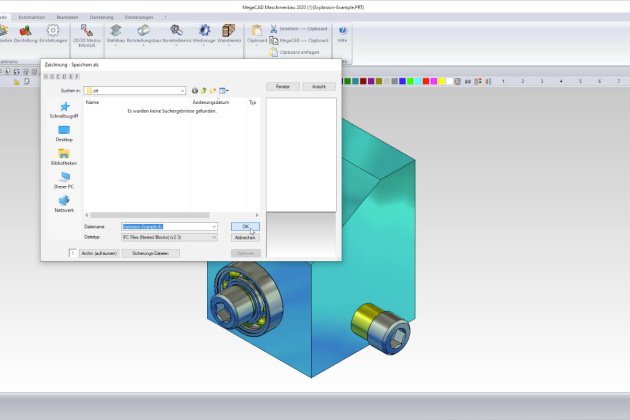Open the Stahlbau tool icon
The width and height of the screenshot is (630, 420).
coord(116,34)
